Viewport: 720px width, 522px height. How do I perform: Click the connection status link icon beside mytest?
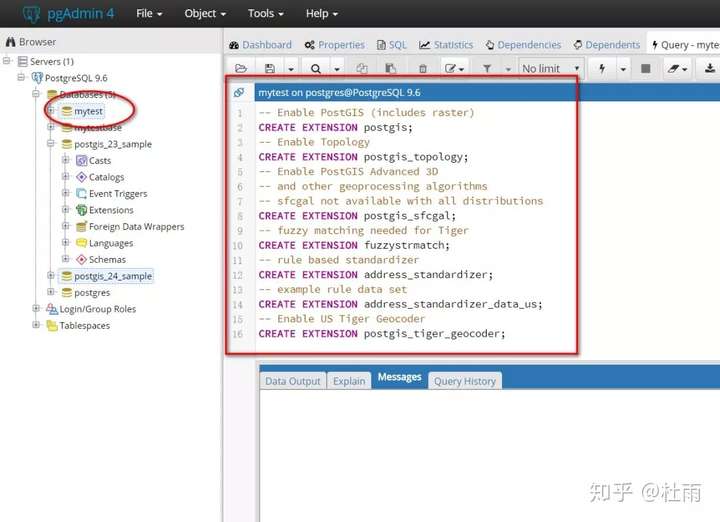239,92
